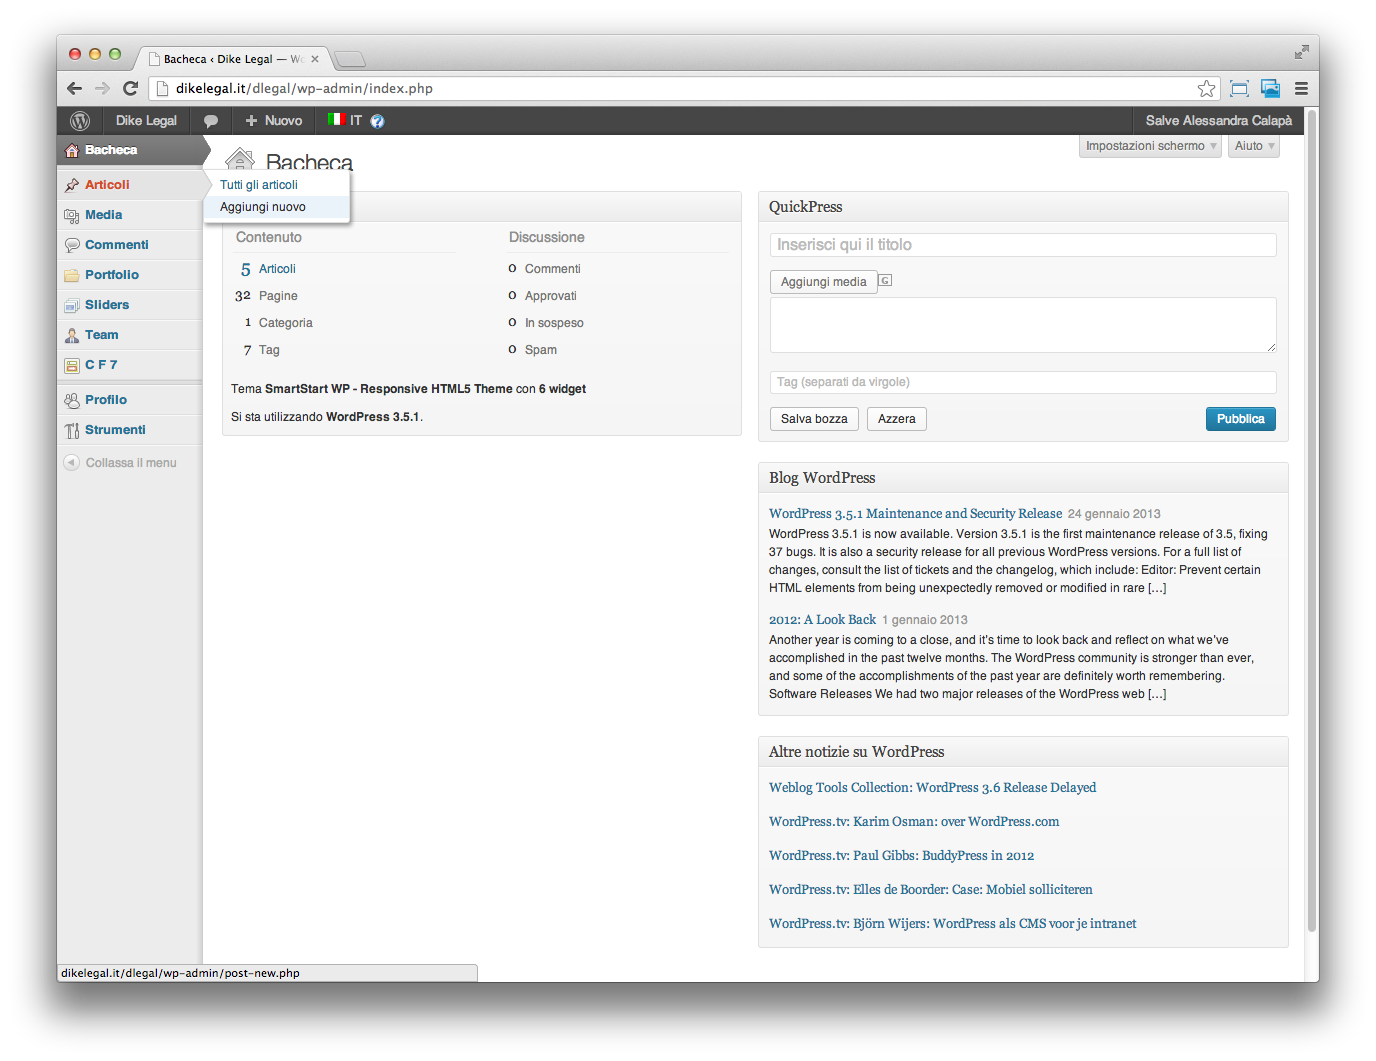
Task: Expand the Impostazioni schermo dropdown
Action: click(x=1151, y=146)
